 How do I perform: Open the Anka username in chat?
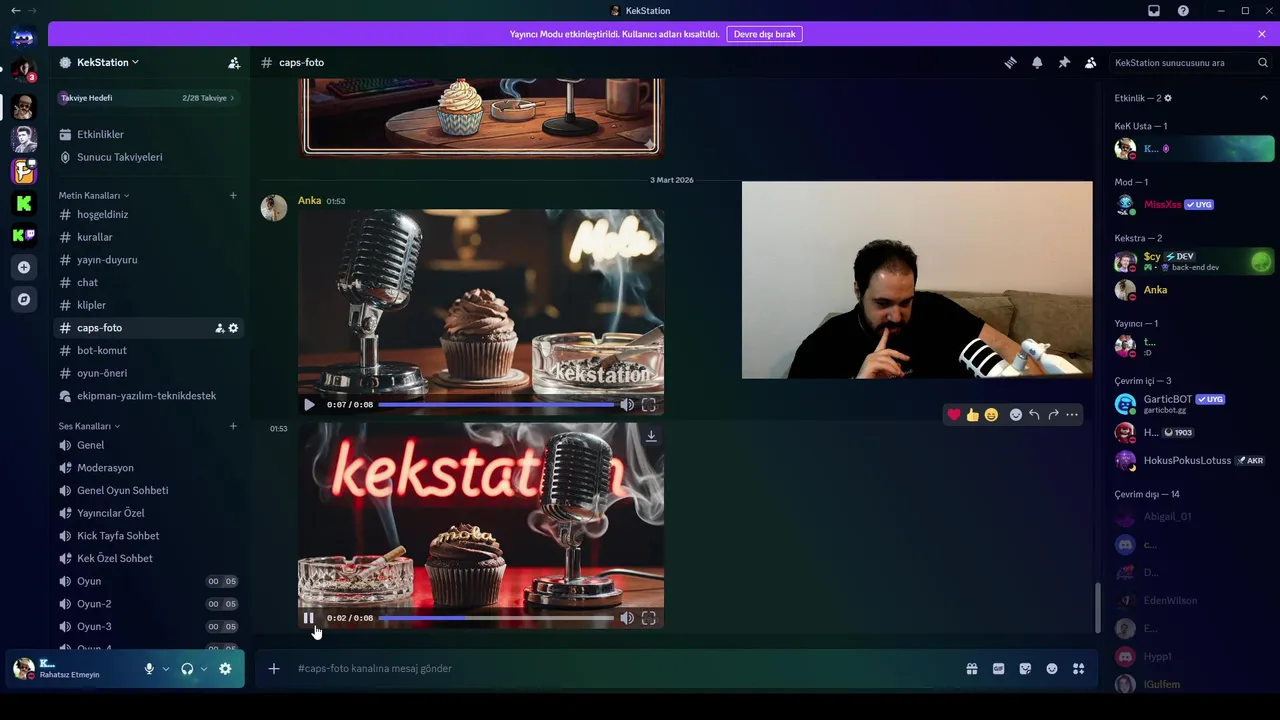(x=309, y=200)
